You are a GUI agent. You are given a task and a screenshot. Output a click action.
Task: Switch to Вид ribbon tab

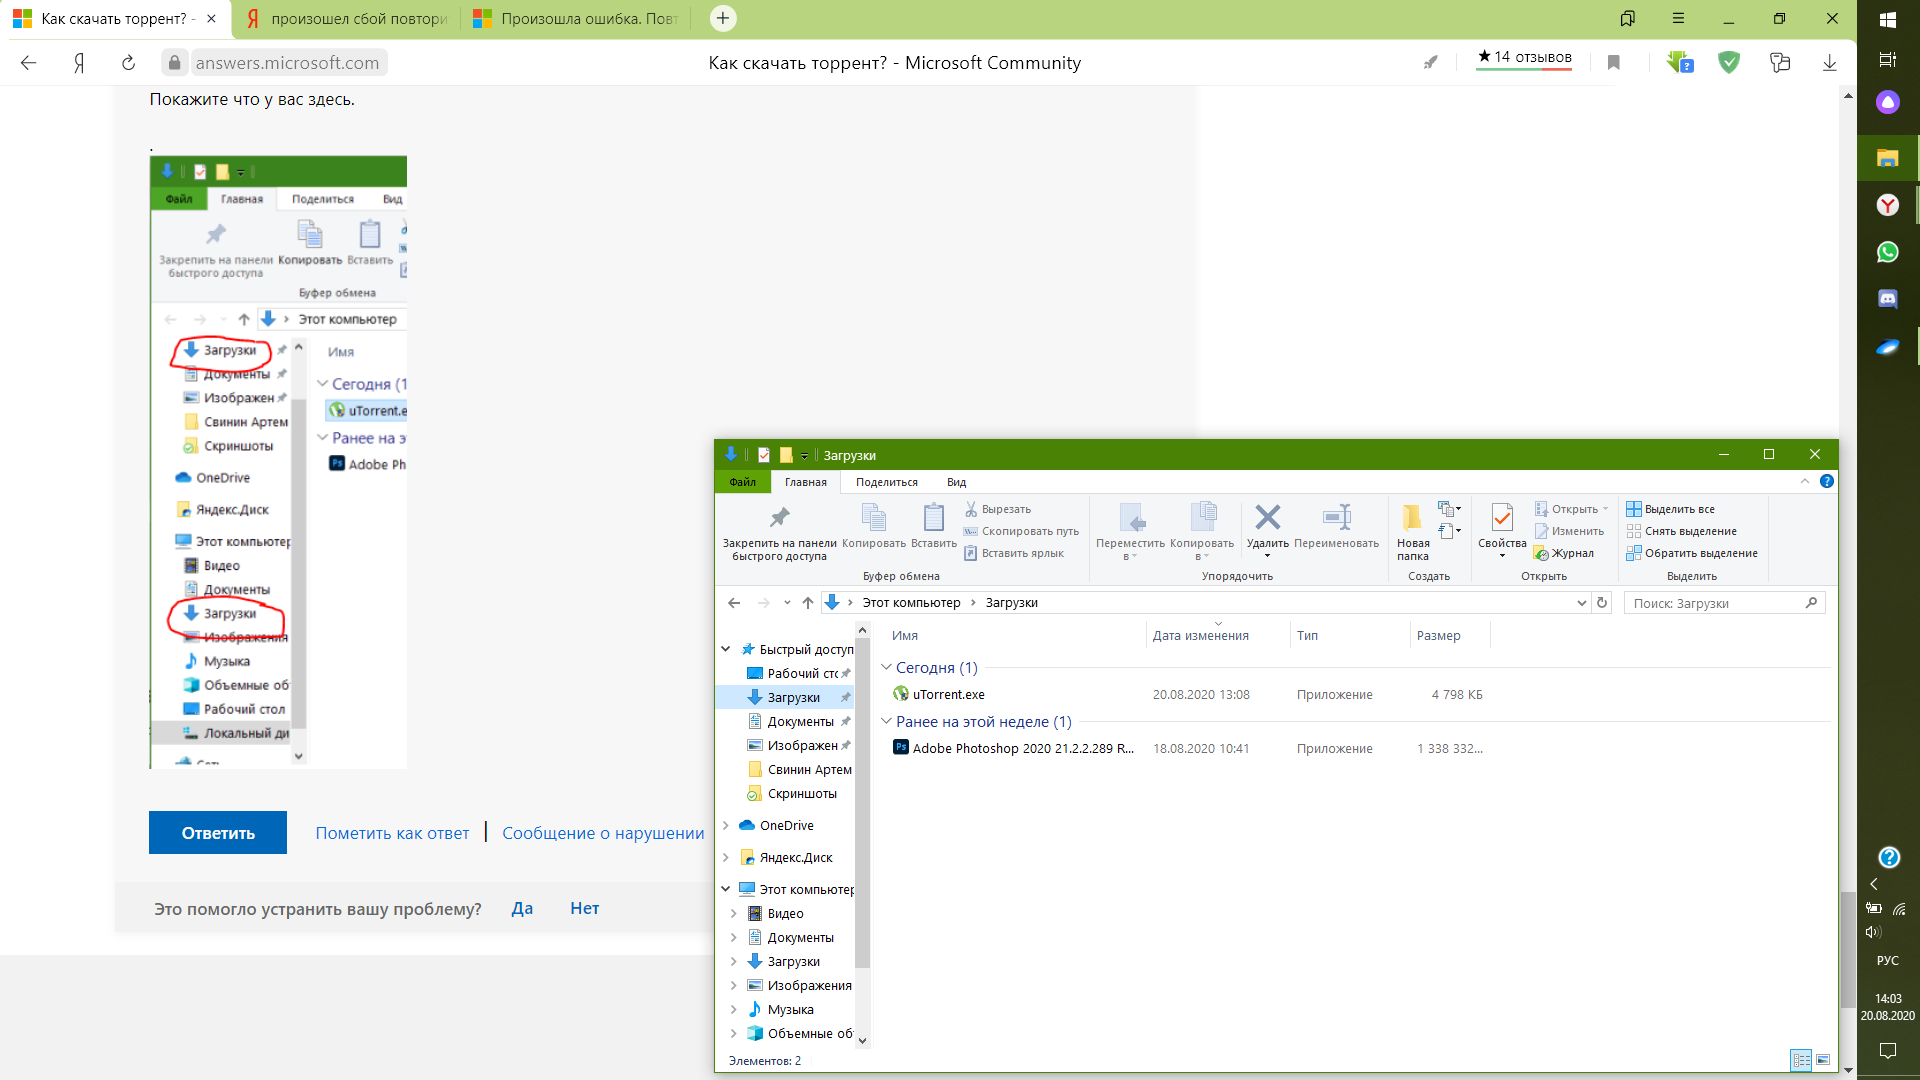[956, 482]
